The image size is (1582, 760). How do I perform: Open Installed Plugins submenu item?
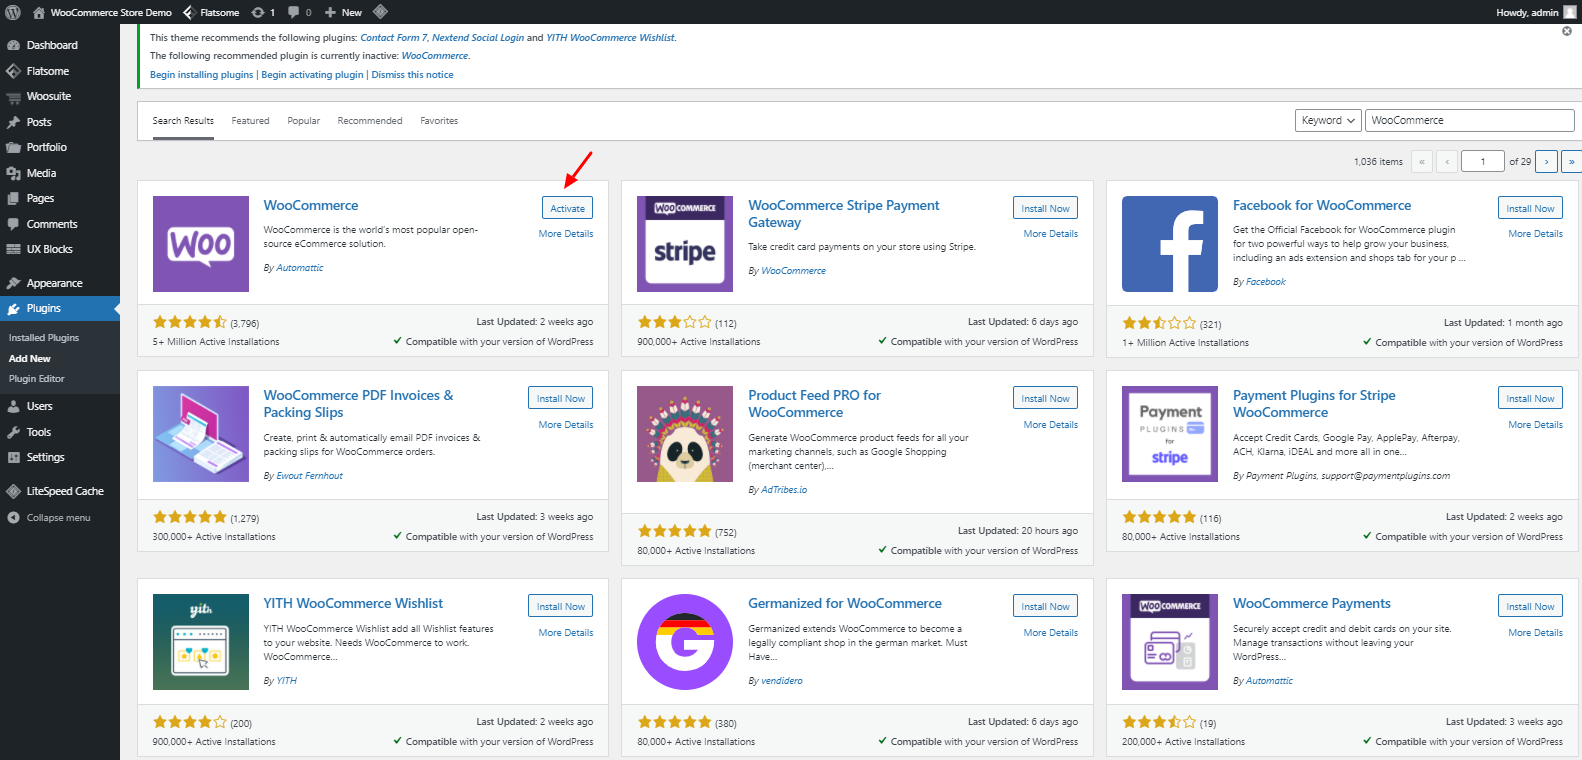pos(44,338)
